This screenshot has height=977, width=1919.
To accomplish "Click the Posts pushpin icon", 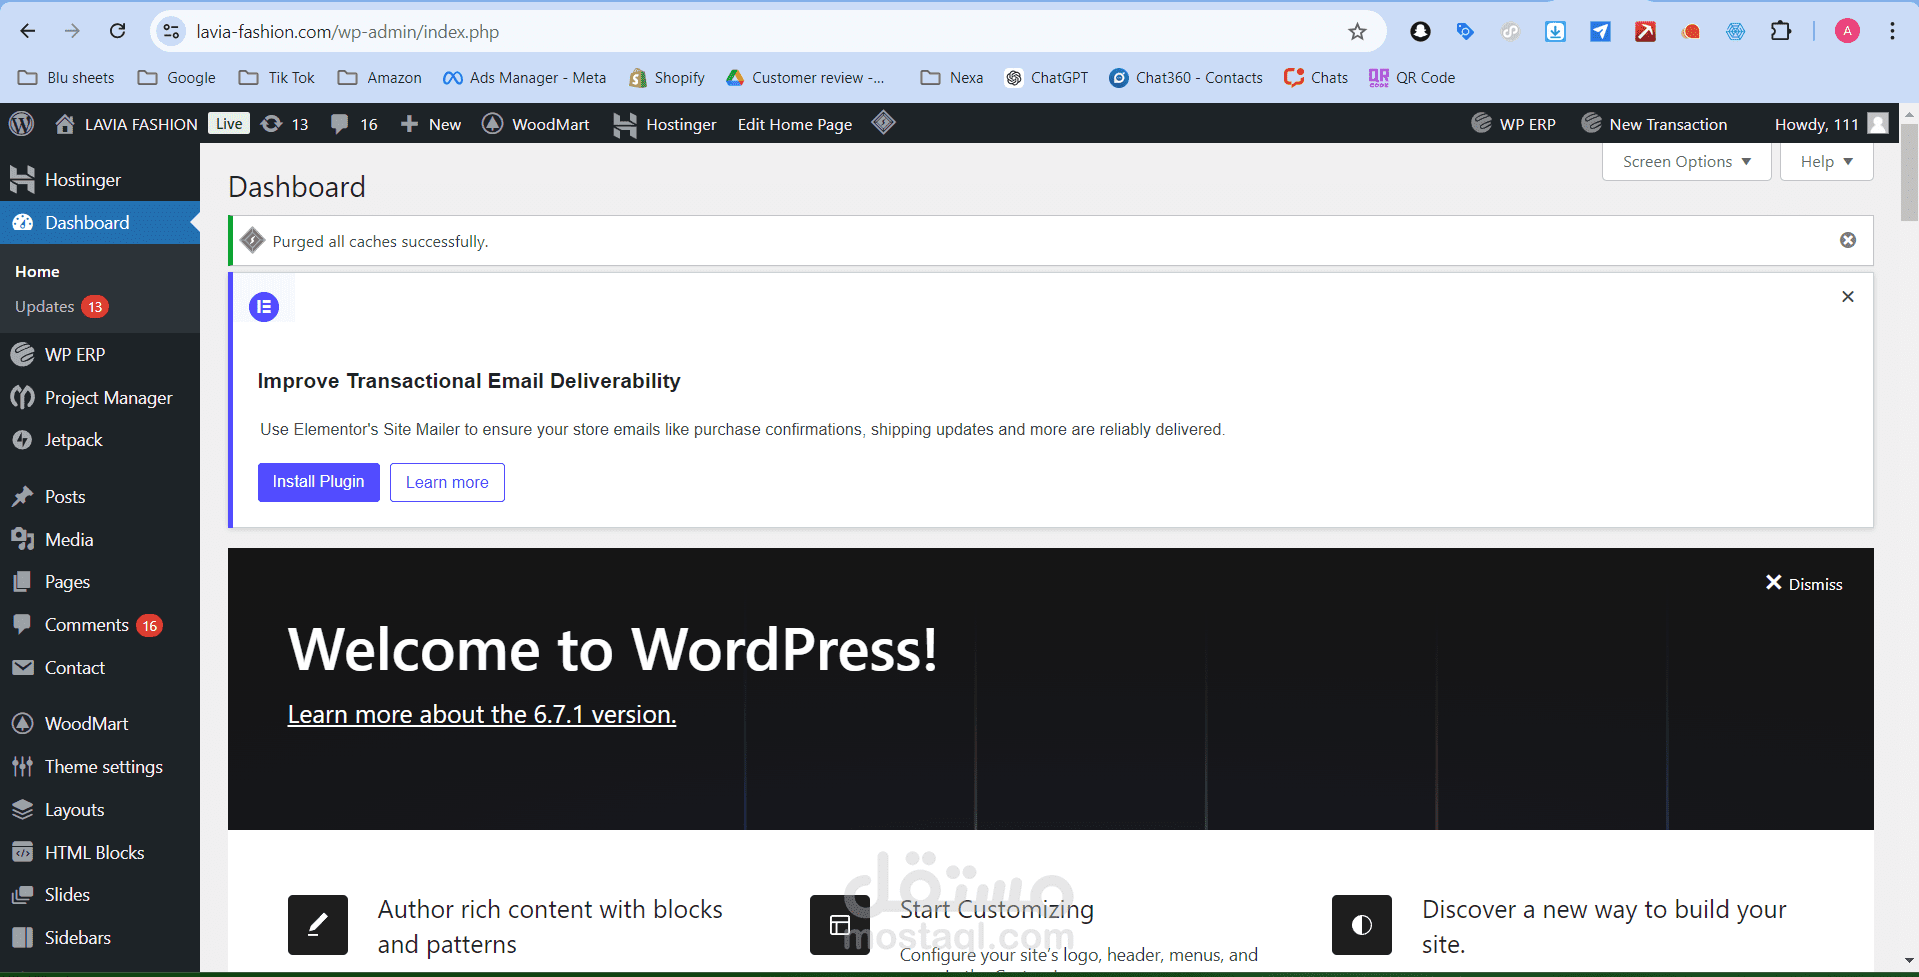I will [22, 497].
